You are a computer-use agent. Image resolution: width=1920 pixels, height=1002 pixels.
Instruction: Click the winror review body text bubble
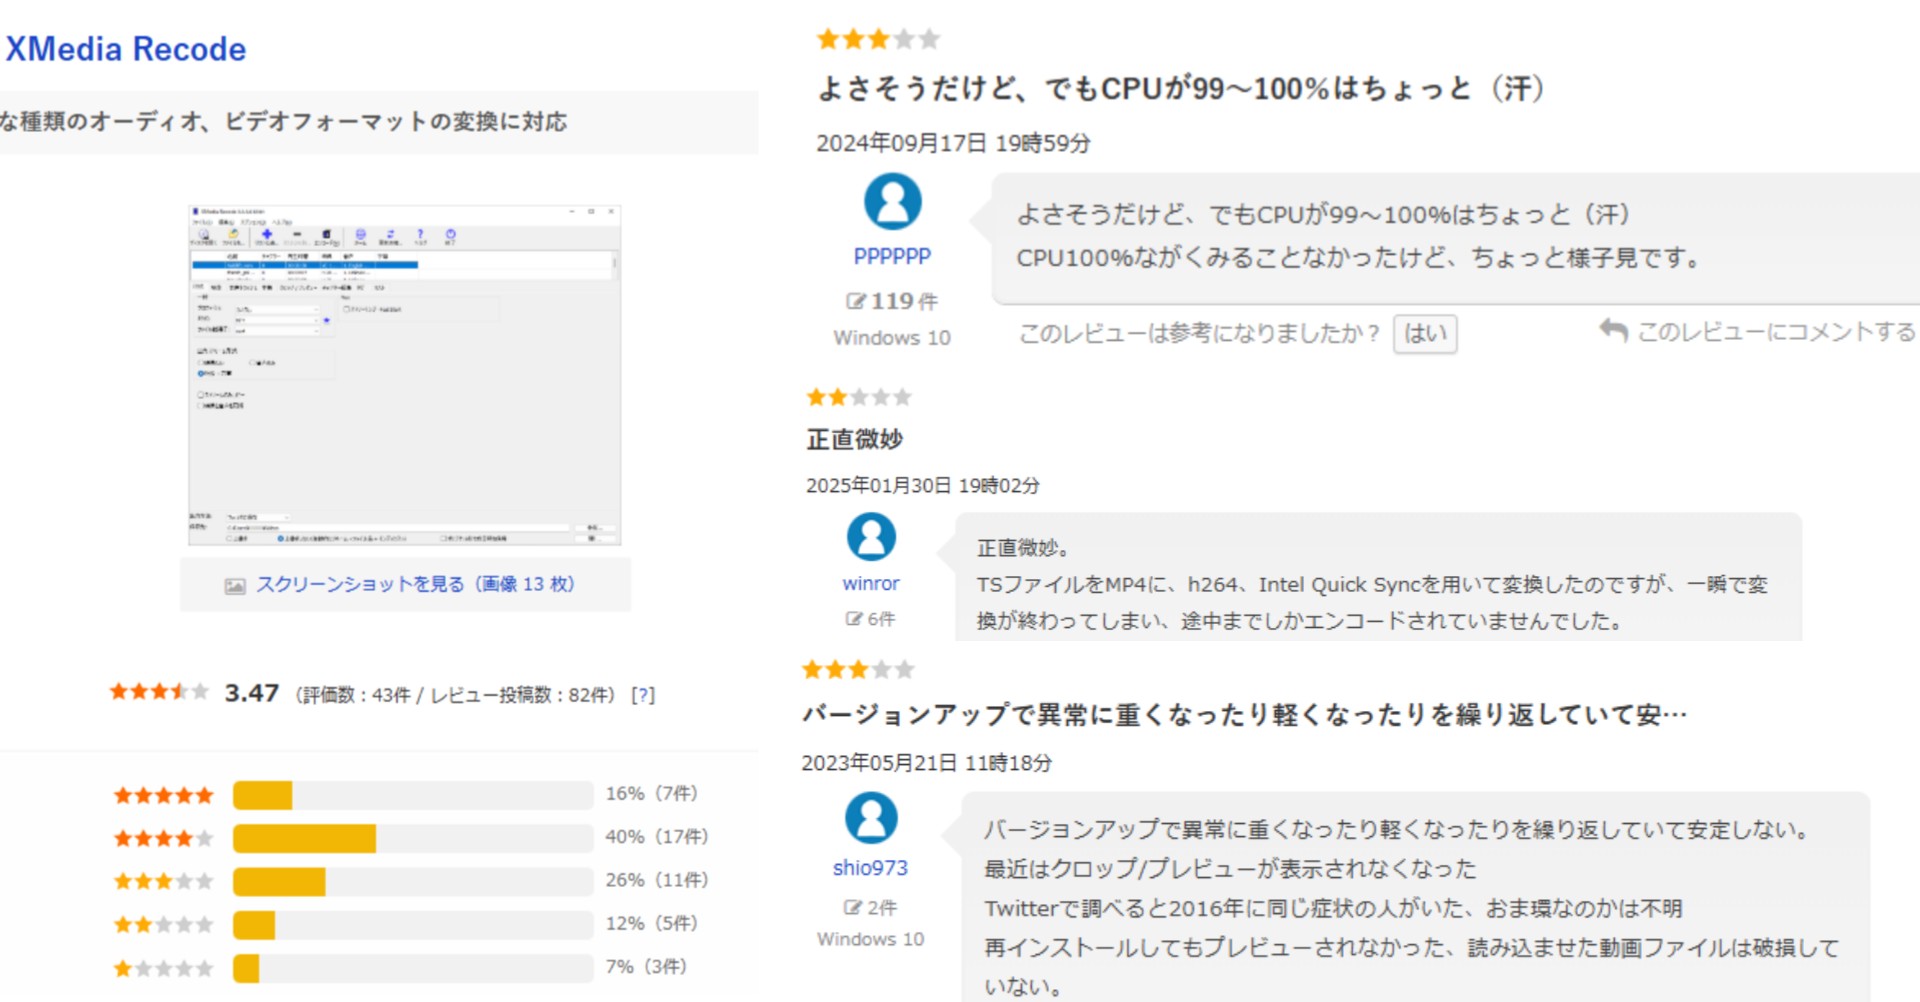tap(1378, 577)
